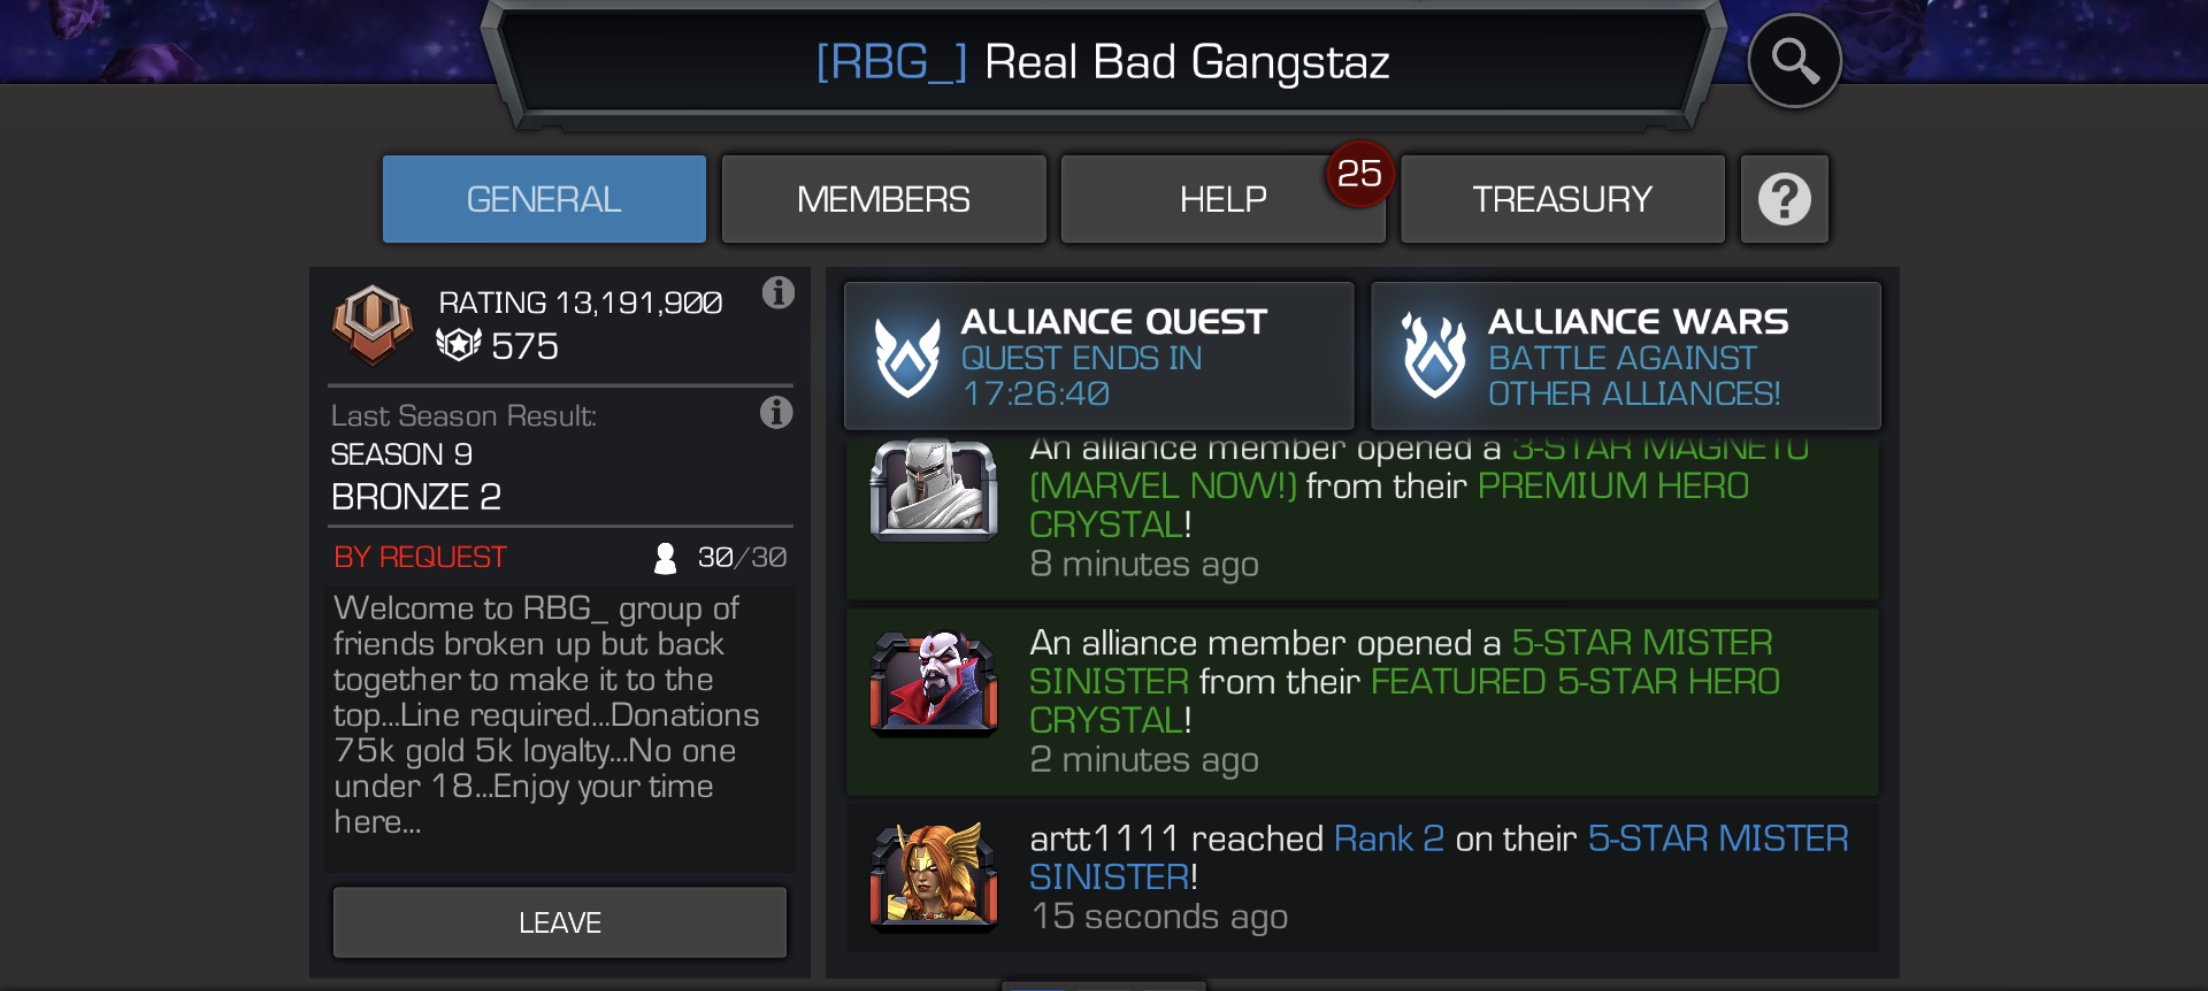Tap the info icon beside Last Season Result

pyautogui.click(x=776, y=412)
